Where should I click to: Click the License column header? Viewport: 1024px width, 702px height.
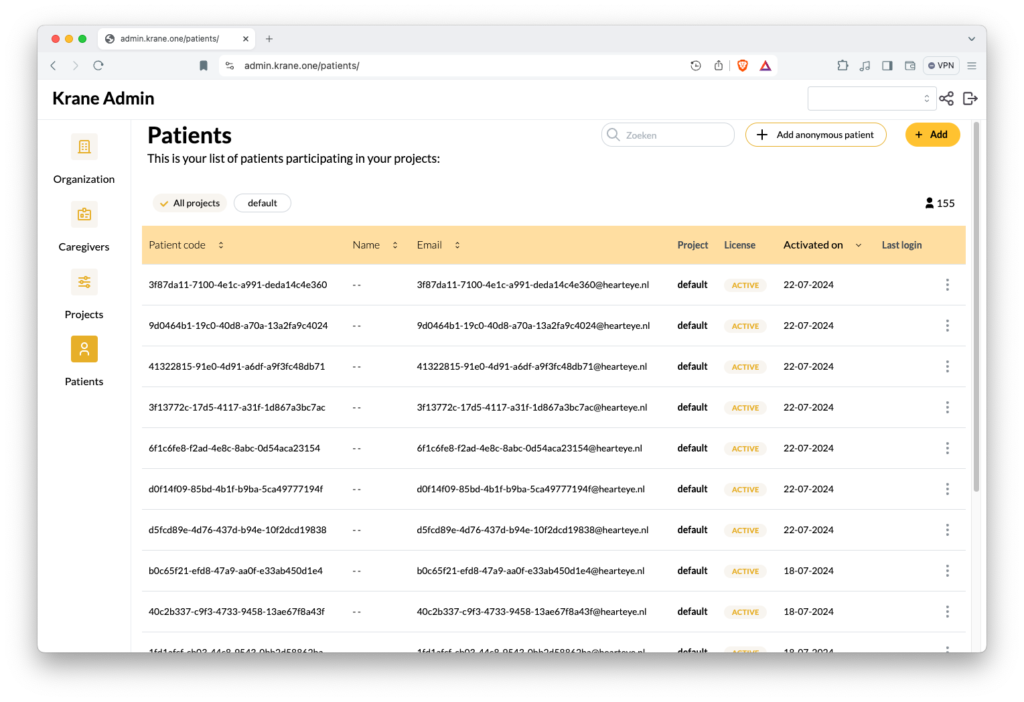tap(739, 245)
